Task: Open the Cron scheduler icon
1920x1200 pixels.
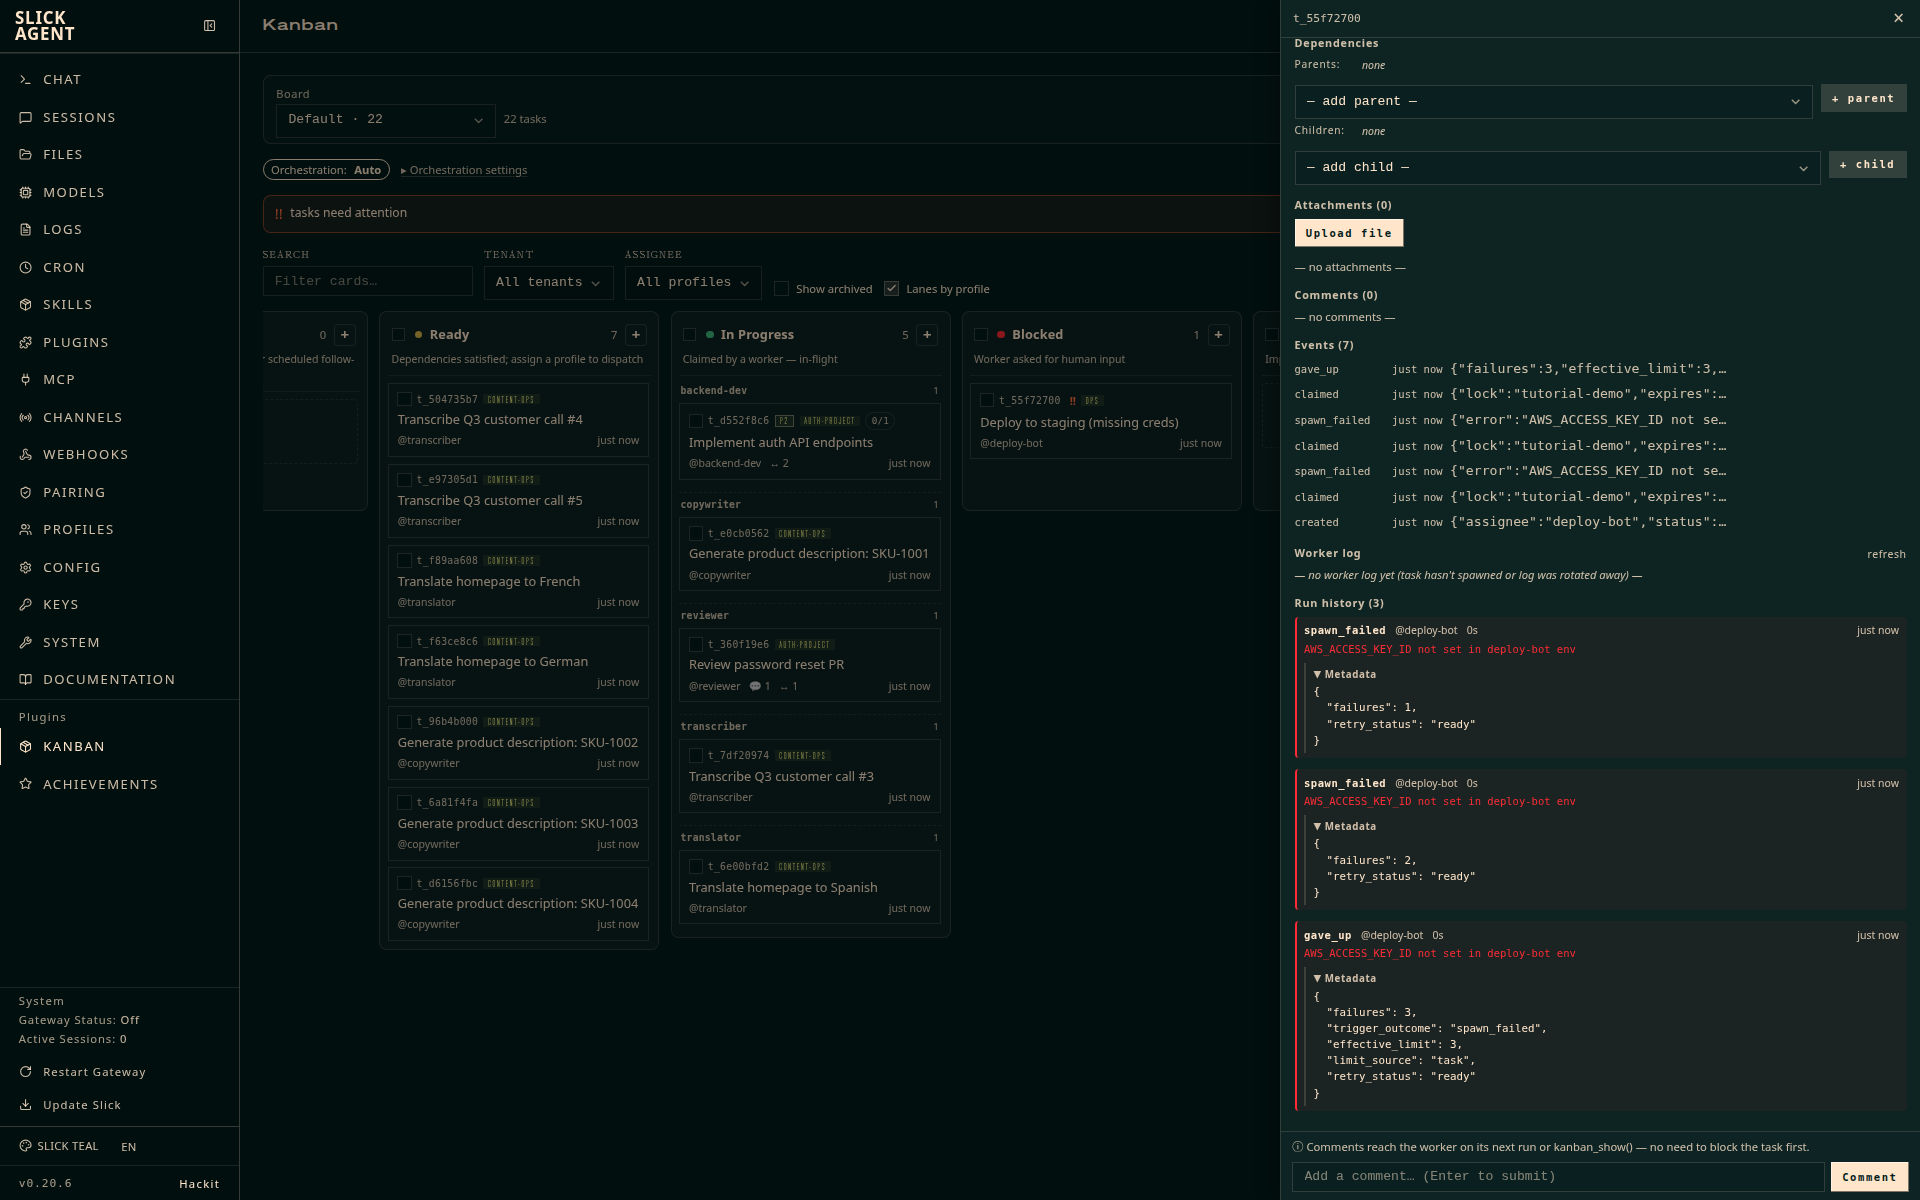Action: (x=26, y=267)
